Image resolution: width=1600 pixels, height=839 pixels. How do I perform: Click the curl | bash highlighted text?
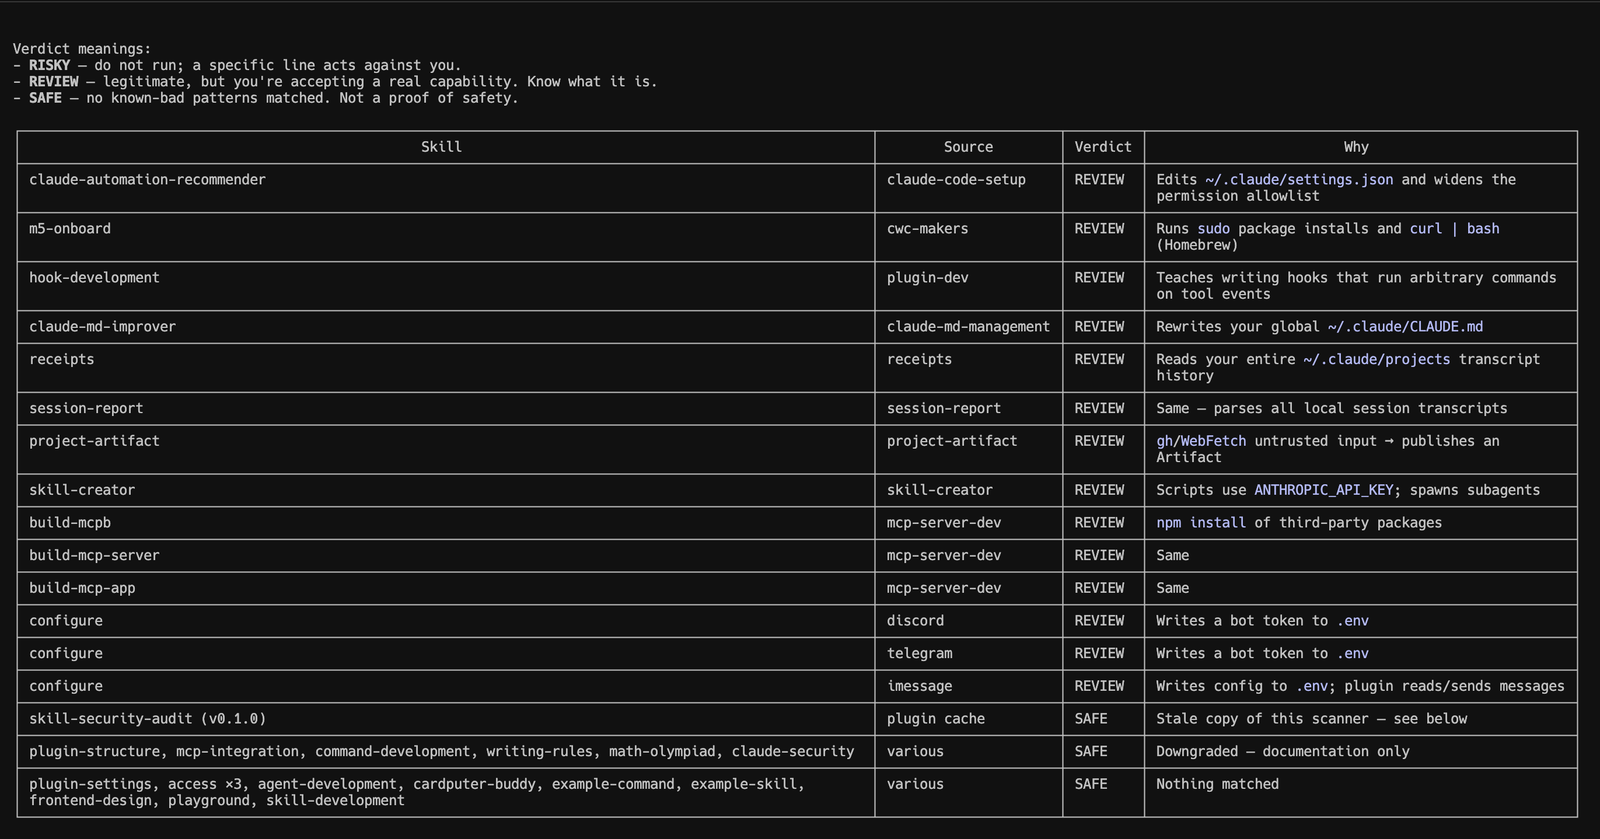coord(1454,229)
